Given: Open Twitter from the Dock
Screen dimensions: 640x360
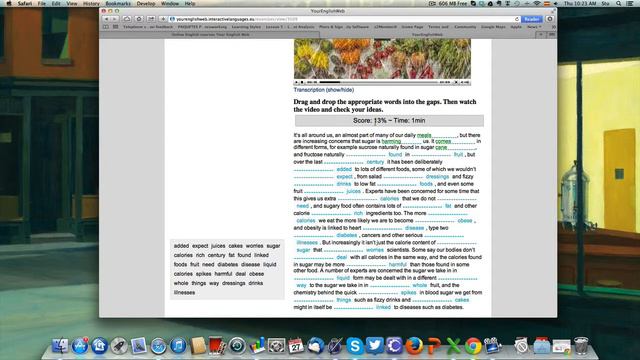Looking at the screenshot, I should (x=374, y=345).
